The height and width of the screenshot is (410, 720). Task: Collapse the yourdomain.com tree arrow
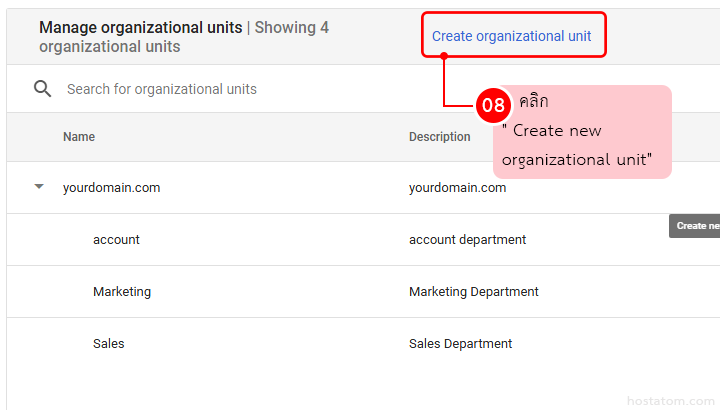click(39, 187)
